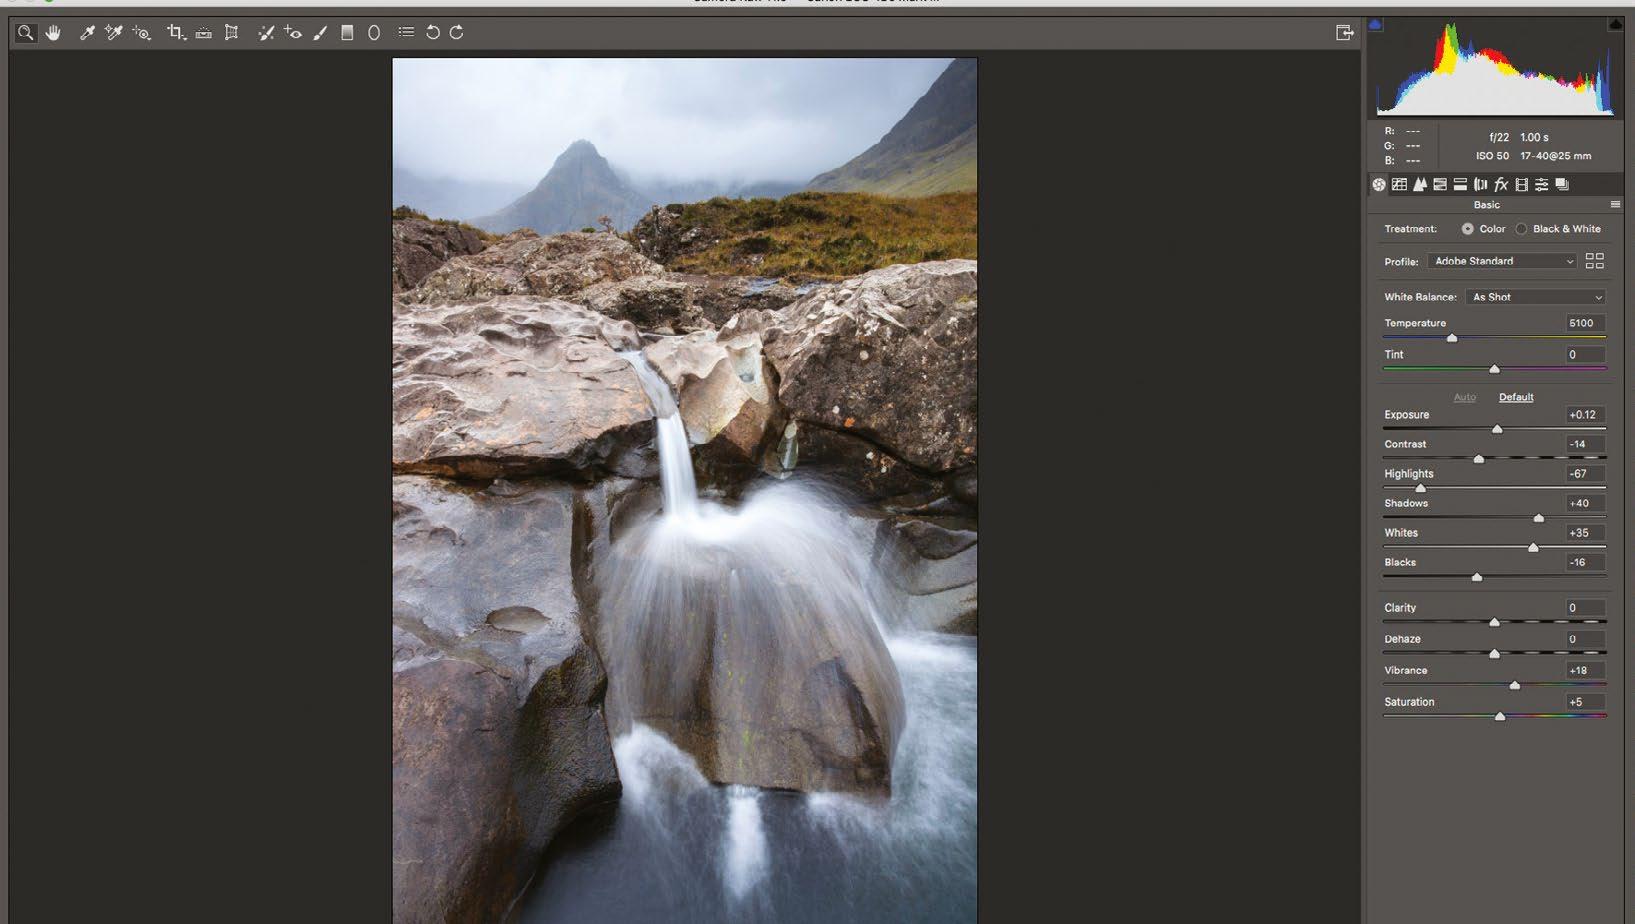Click the Auto tone link
1635x924 pixels.
[1465, 397]
